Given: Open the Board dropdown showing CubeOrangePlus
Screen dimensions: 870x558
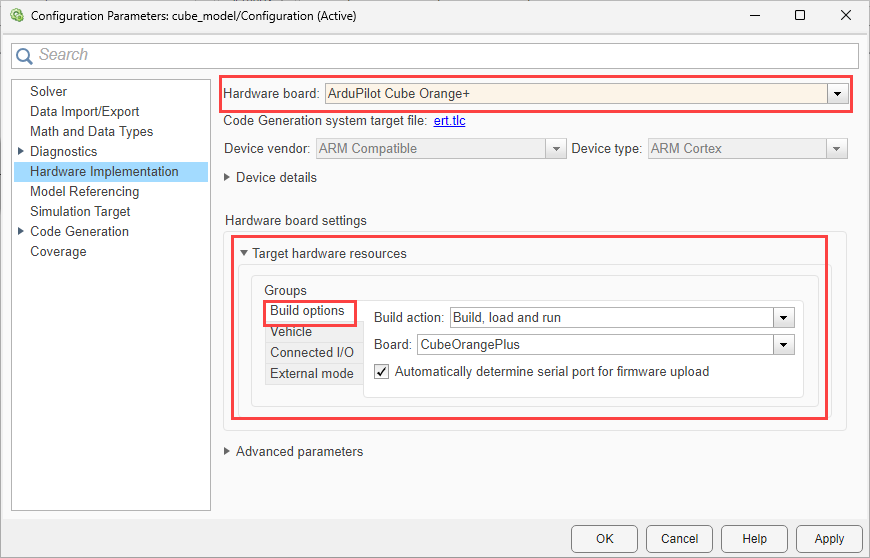Looking at the screenshot, I should tap(783, 344).
